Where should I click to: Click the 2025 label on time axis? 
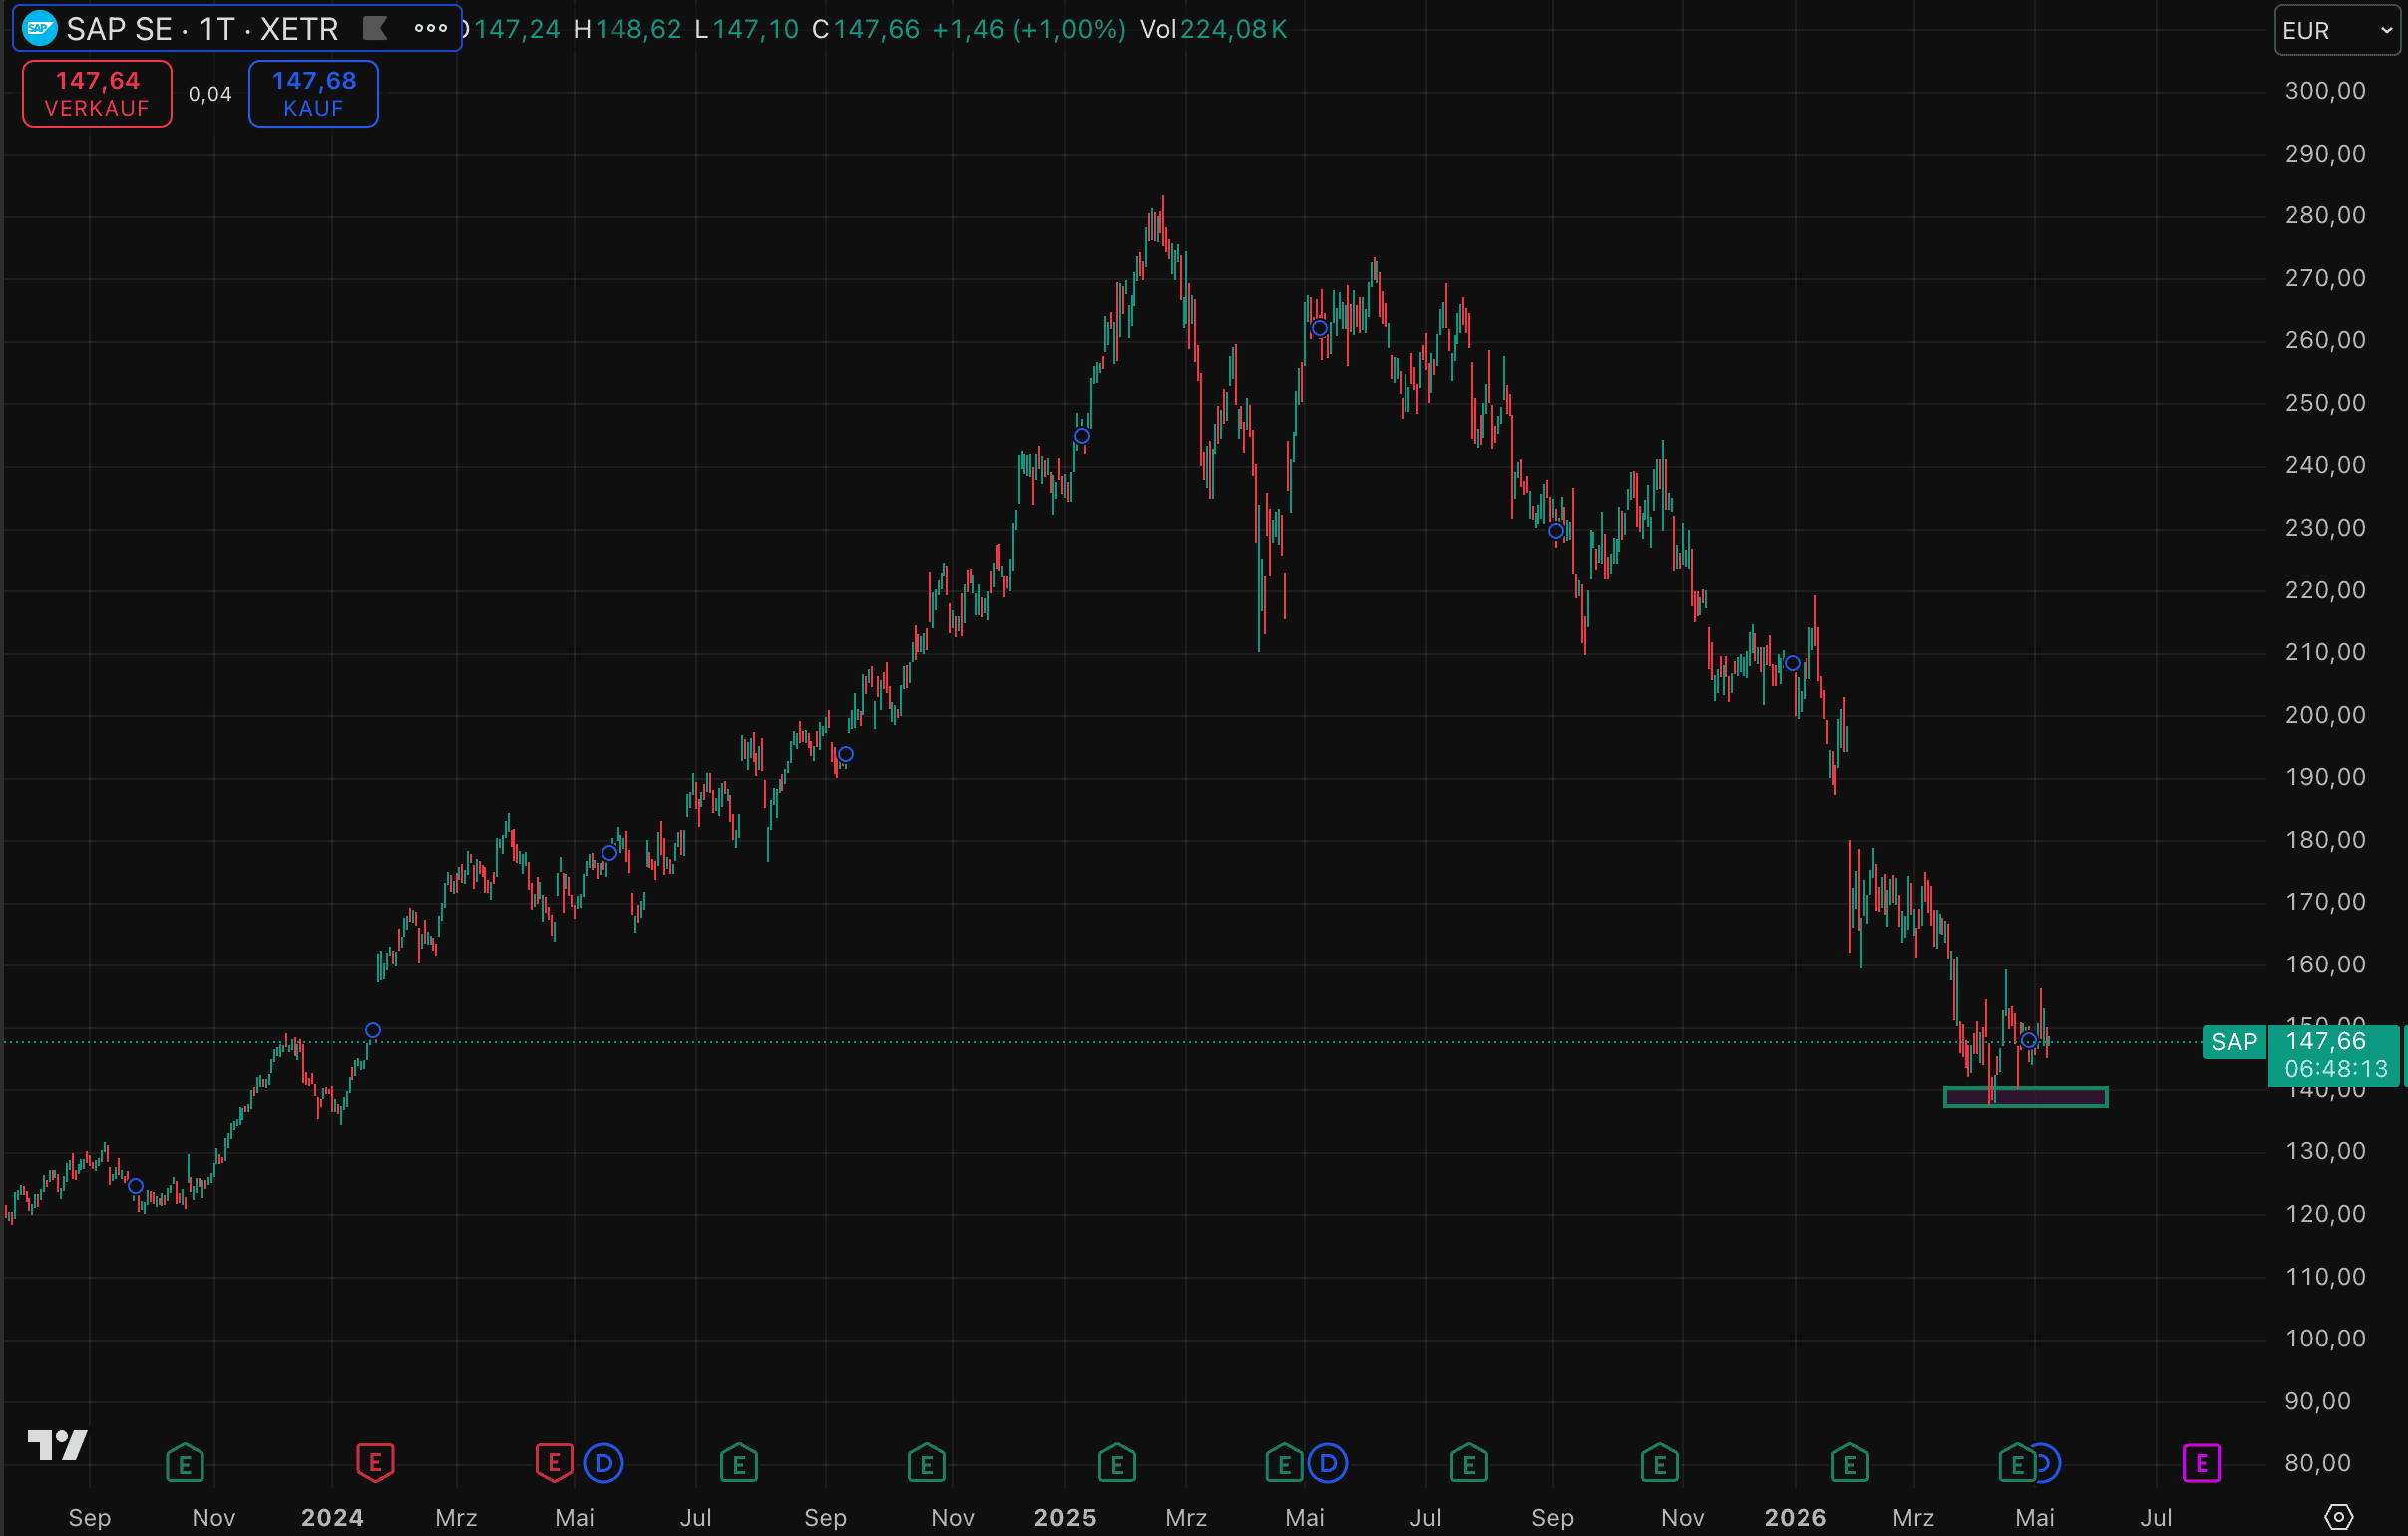[1065, 1517]
